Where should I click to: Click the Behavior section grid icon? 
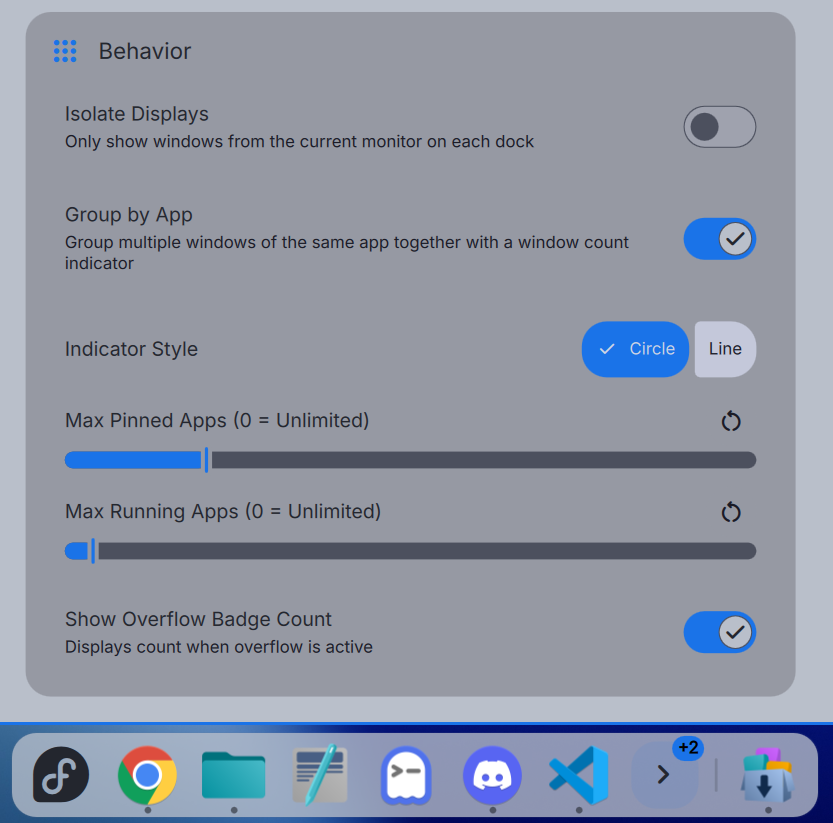click(65, 51)
